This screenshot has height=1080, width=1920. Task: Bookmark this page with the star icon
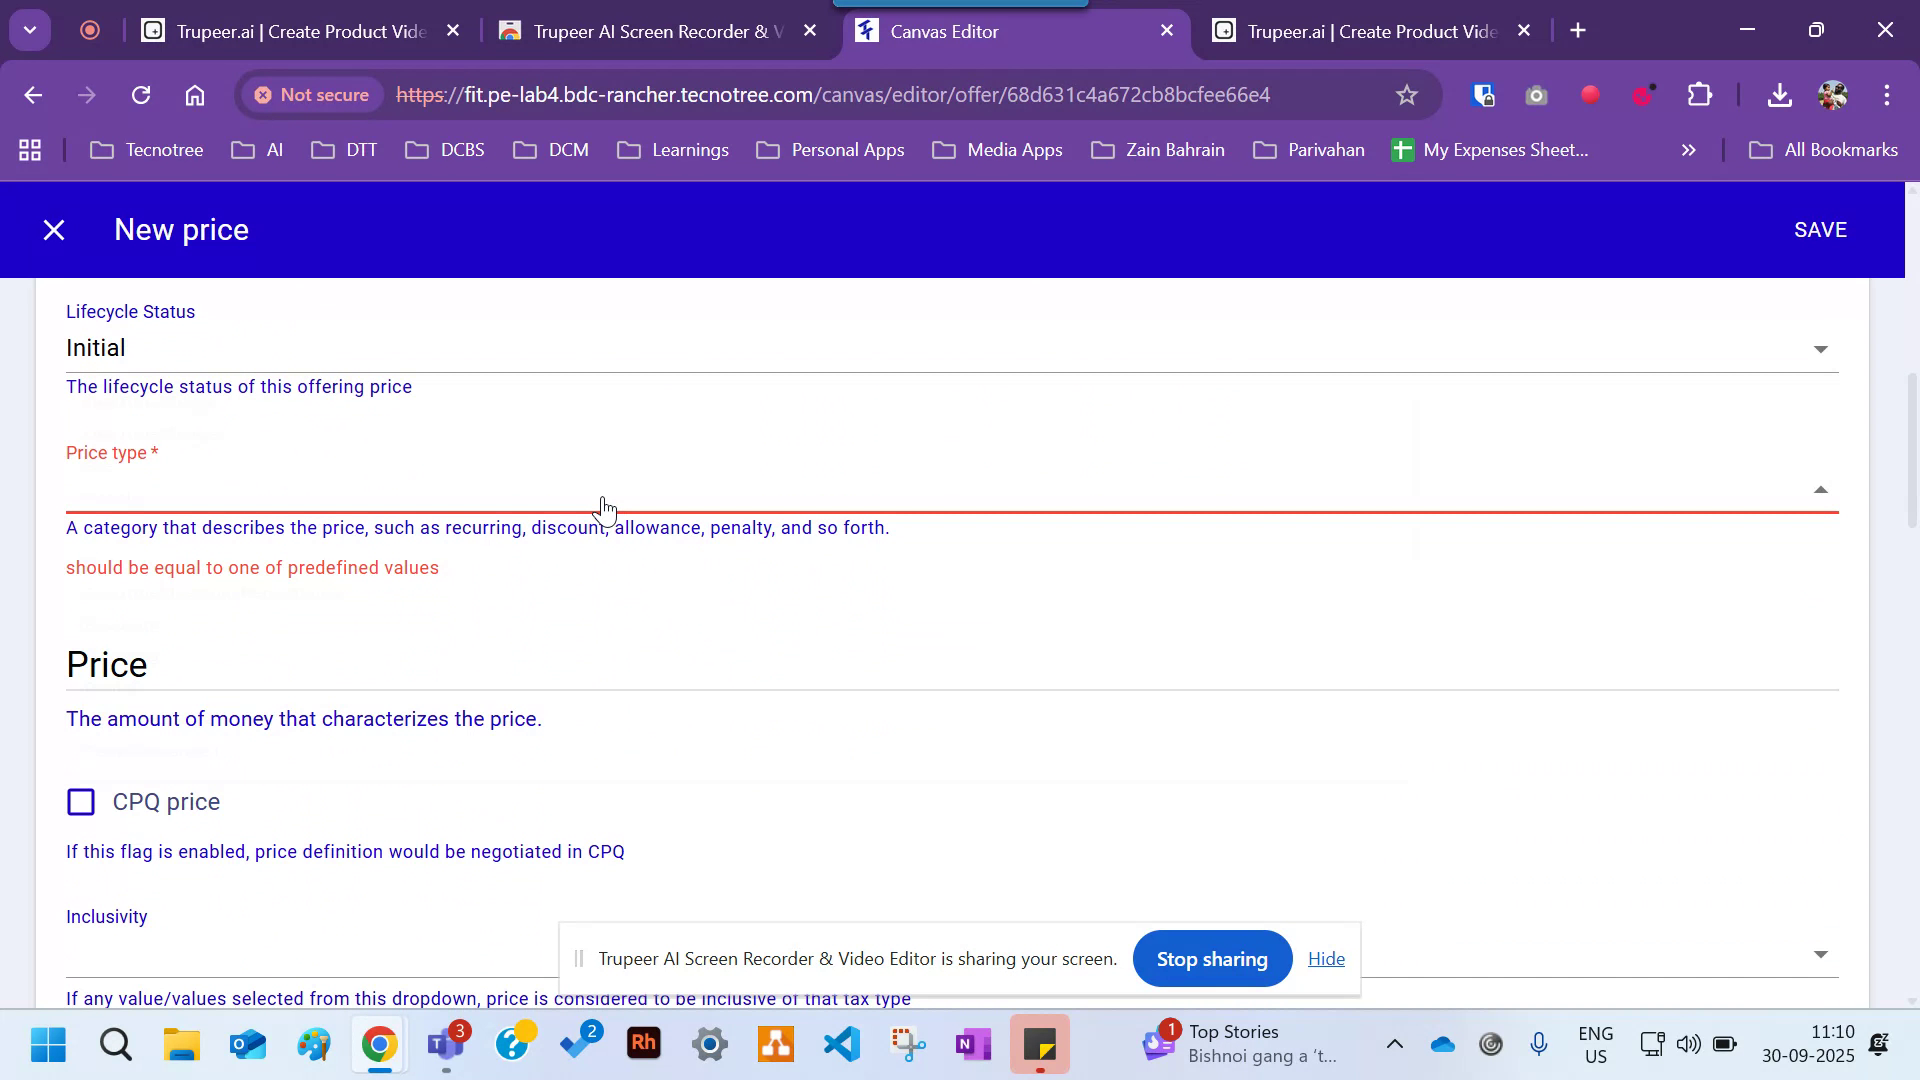tap(1406, 95)
